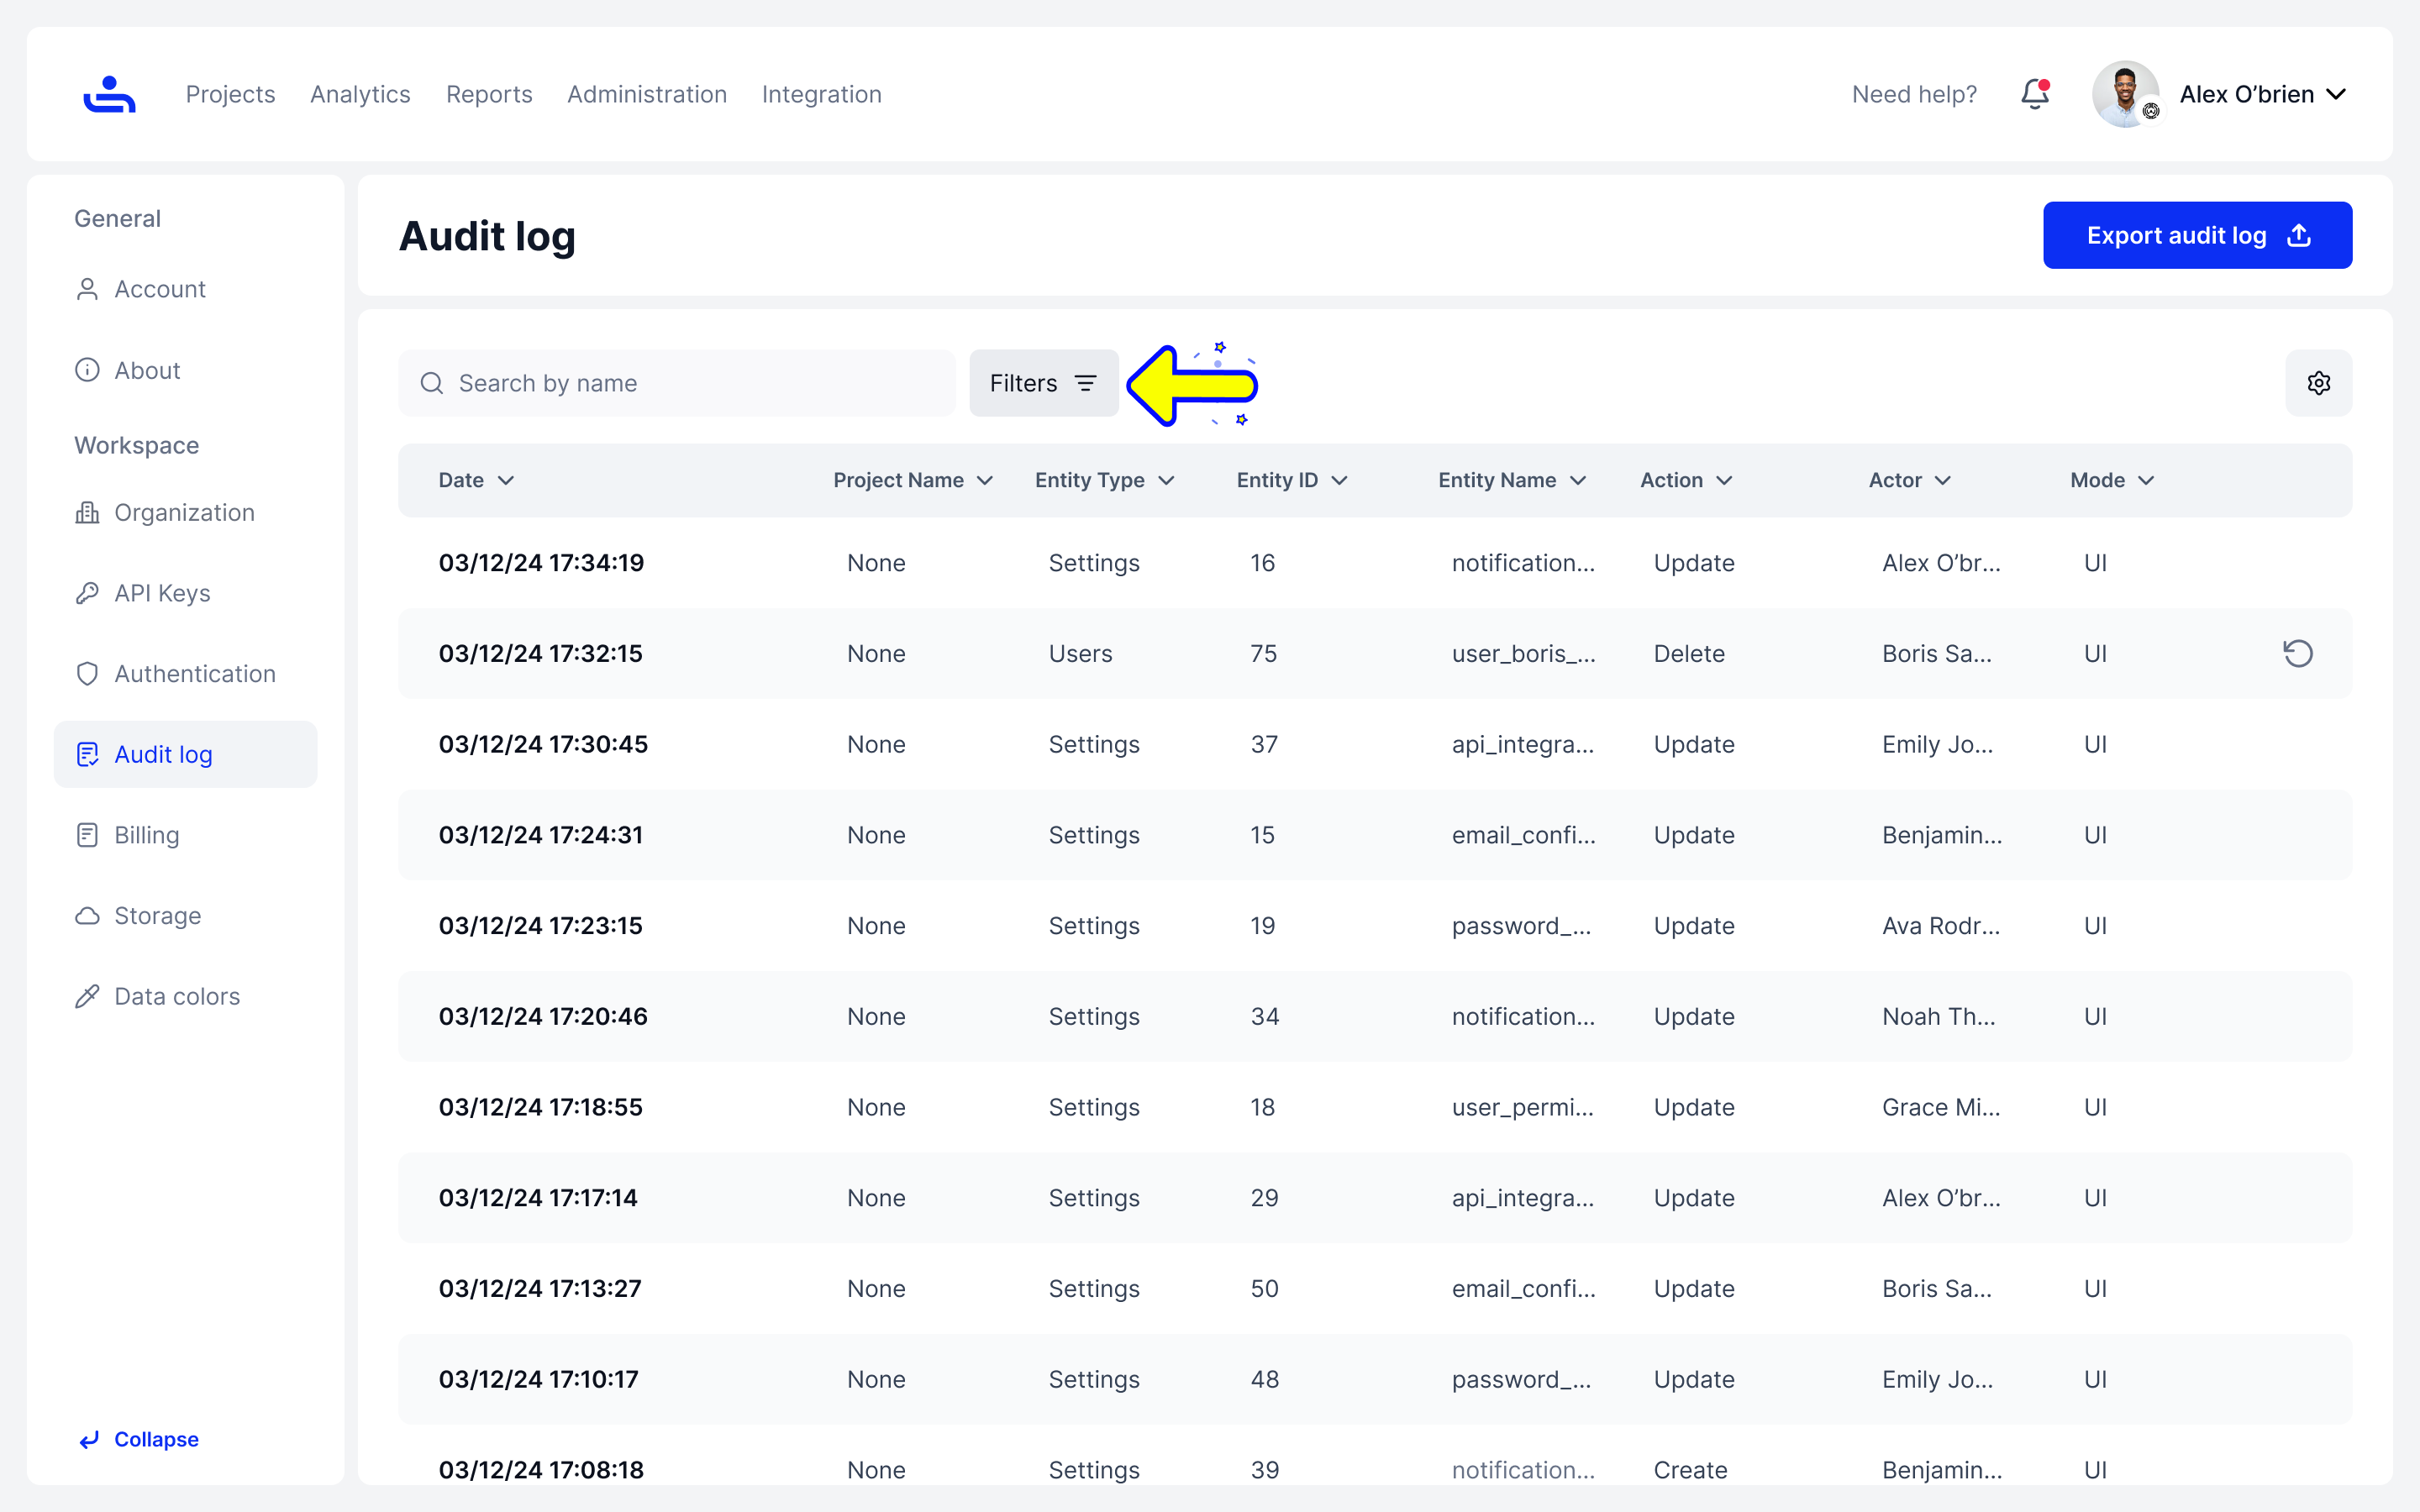2420x1512 pixels.
Task: Expand the Entity Type column dropdown
Action: click(x=1166, y=480)
